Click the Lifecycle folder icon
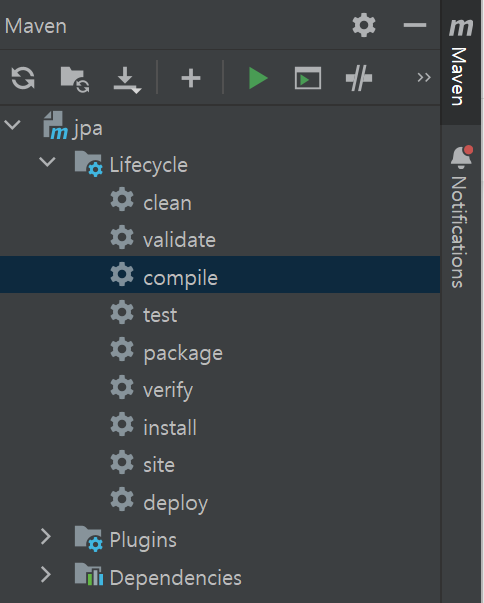484x603 pixels. point(88,163)
